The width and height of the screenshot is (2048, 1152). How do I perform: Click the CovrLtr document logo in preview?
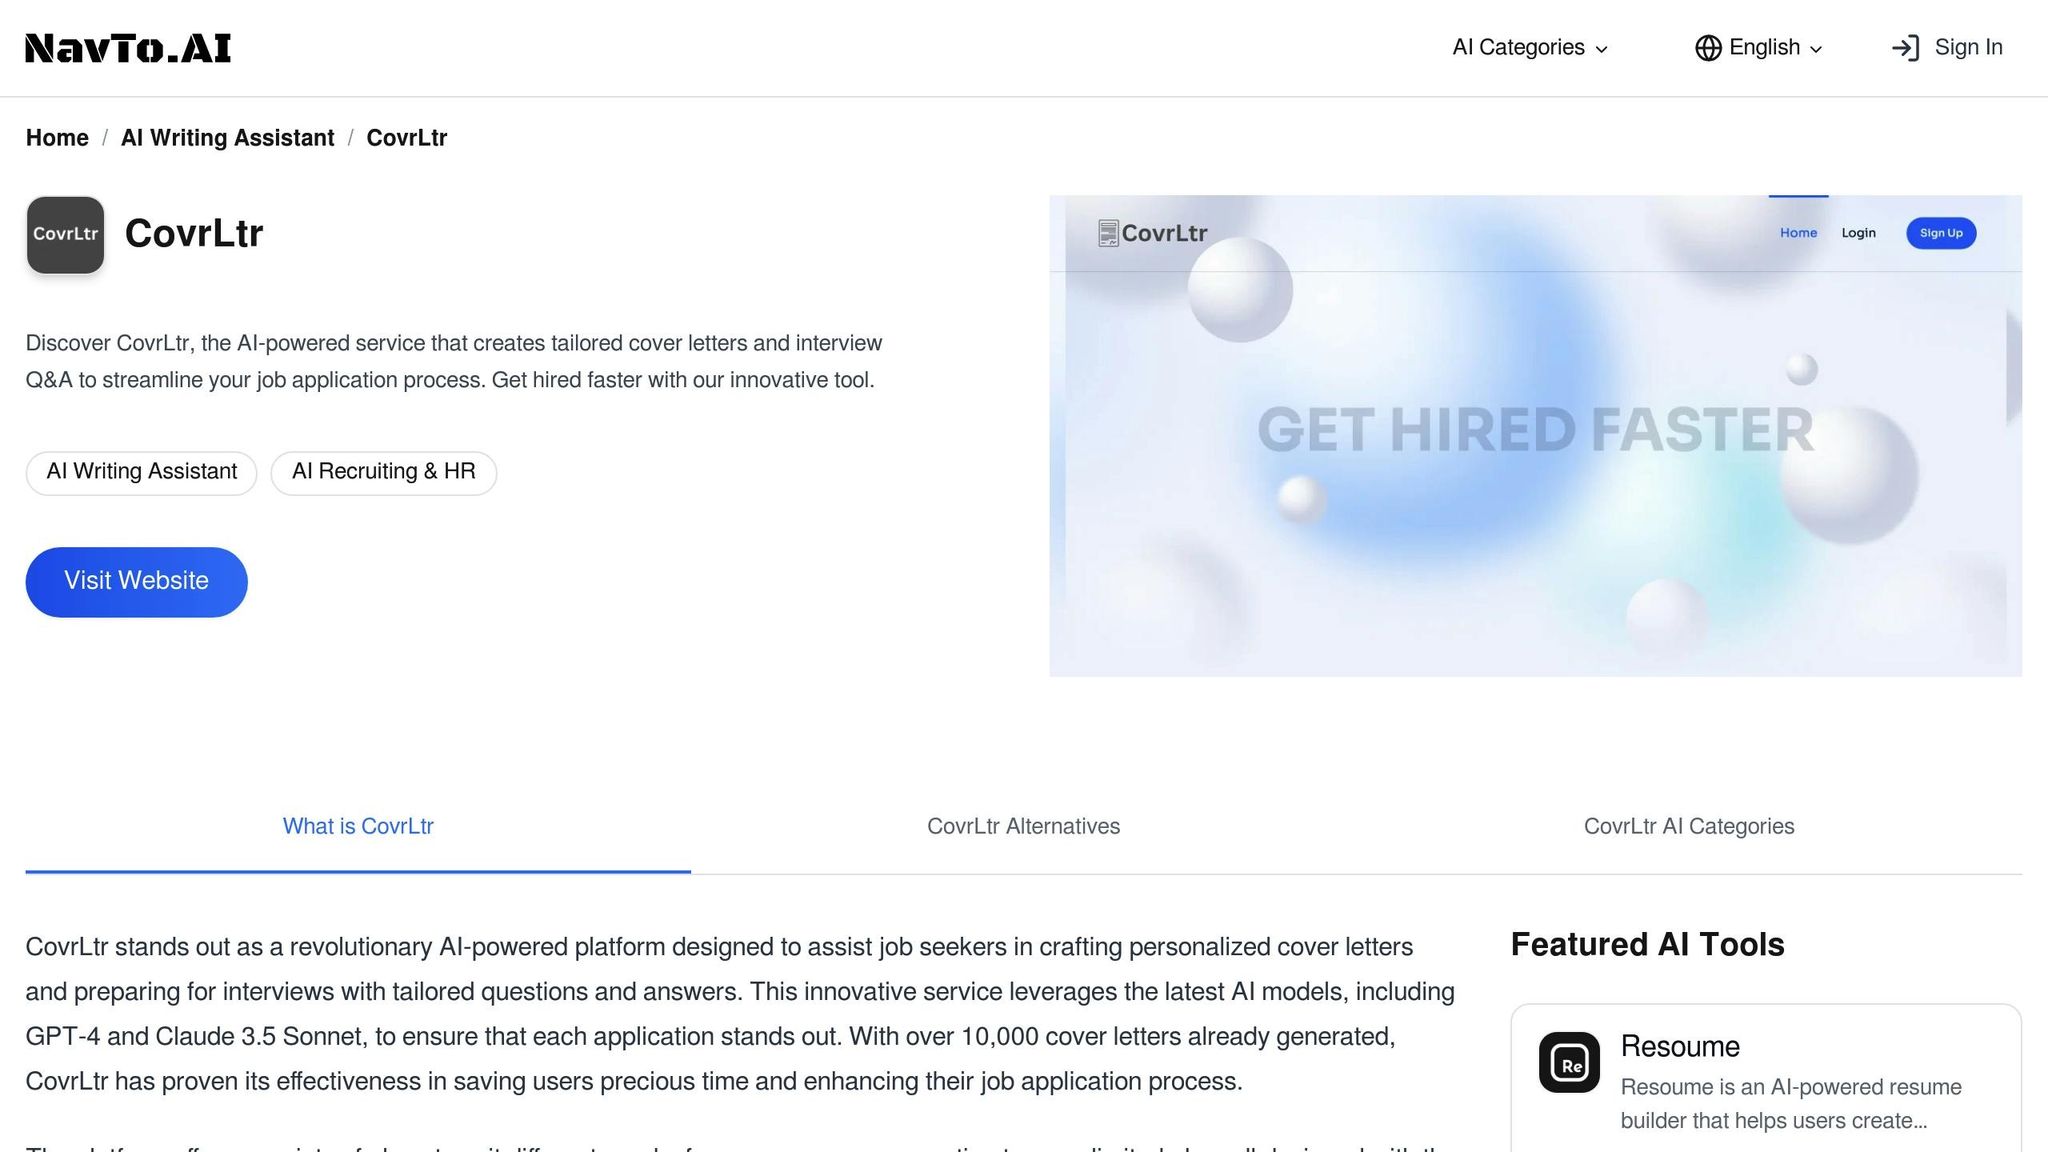(x=1108, y=233)
